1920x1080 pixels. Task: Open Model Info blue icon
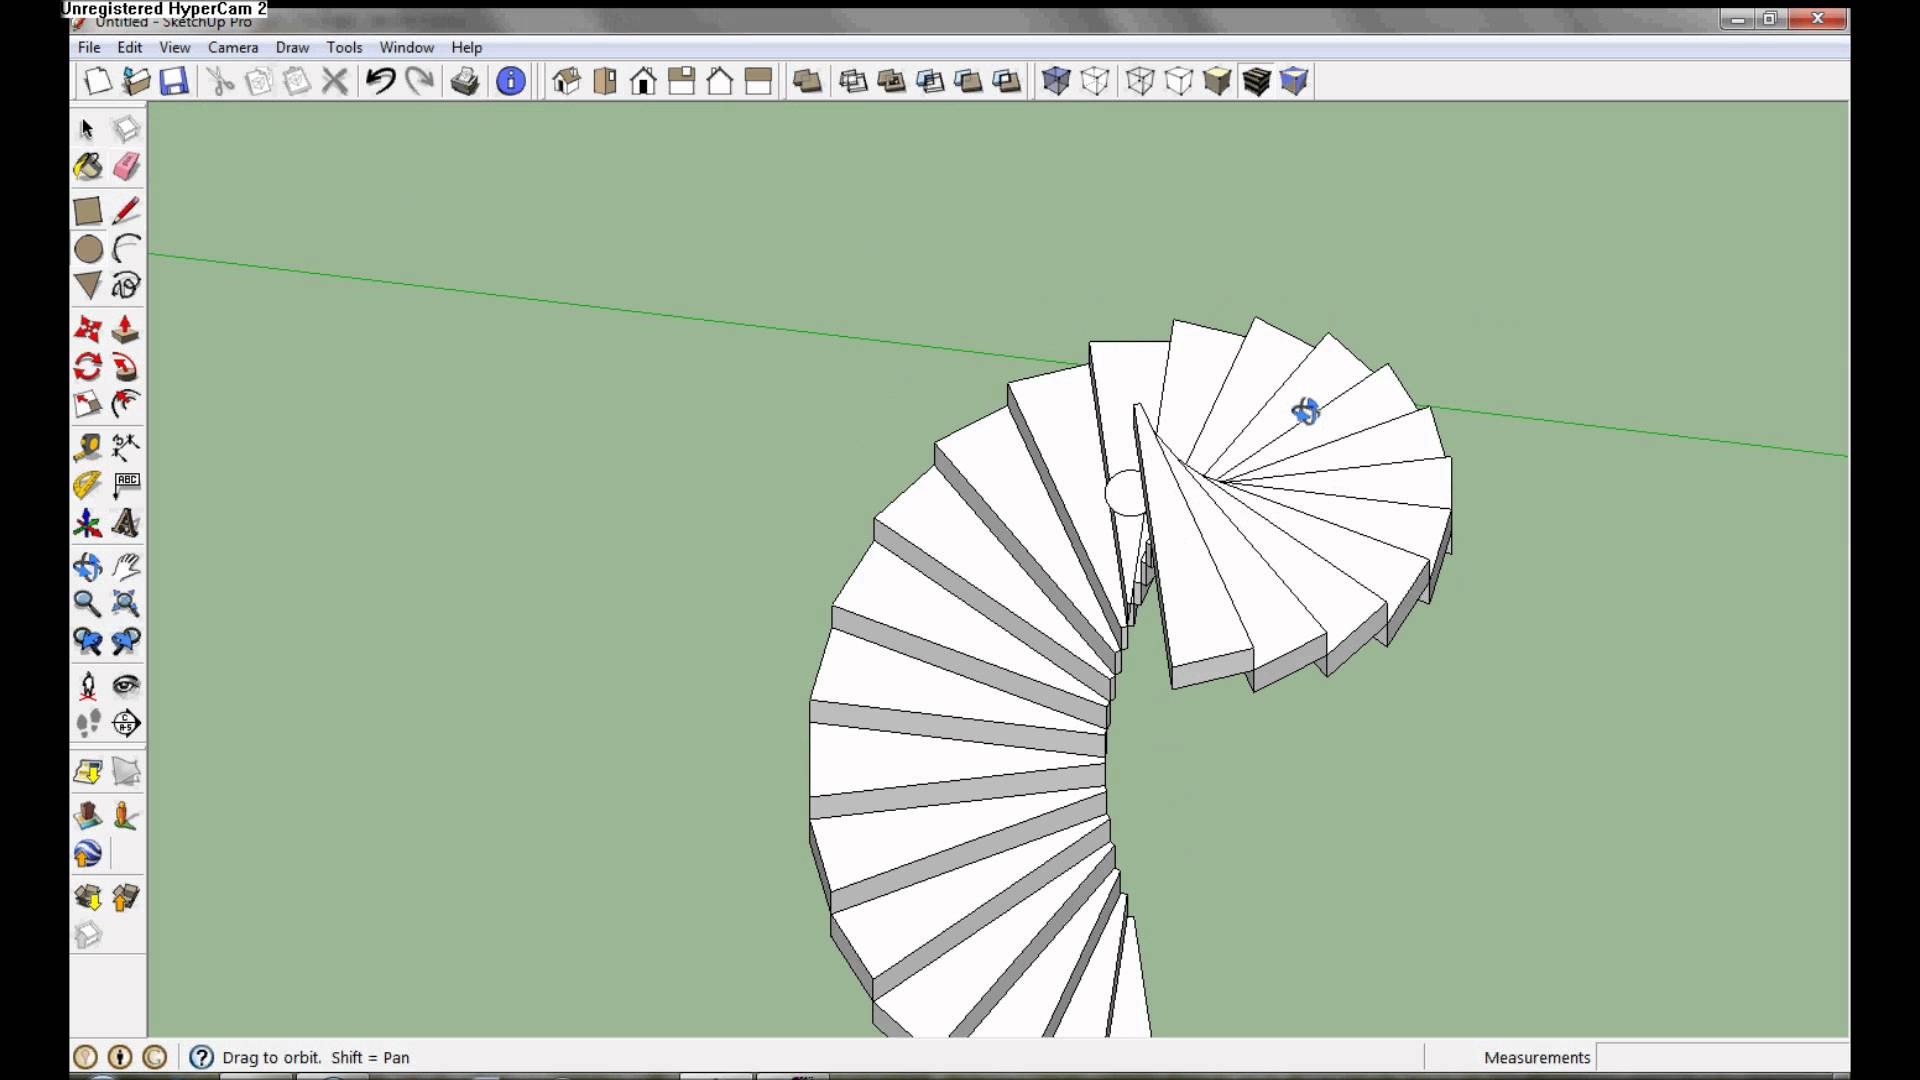(x=510, y=81)
